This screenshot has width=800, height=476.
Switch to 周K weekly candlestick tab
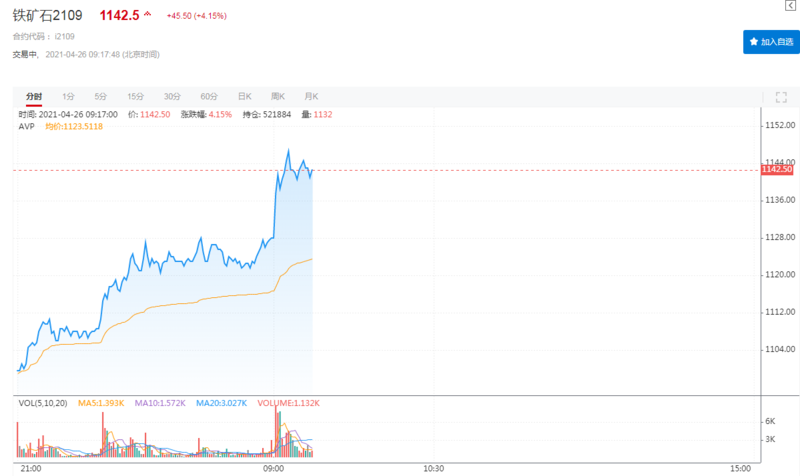(277, 96)
